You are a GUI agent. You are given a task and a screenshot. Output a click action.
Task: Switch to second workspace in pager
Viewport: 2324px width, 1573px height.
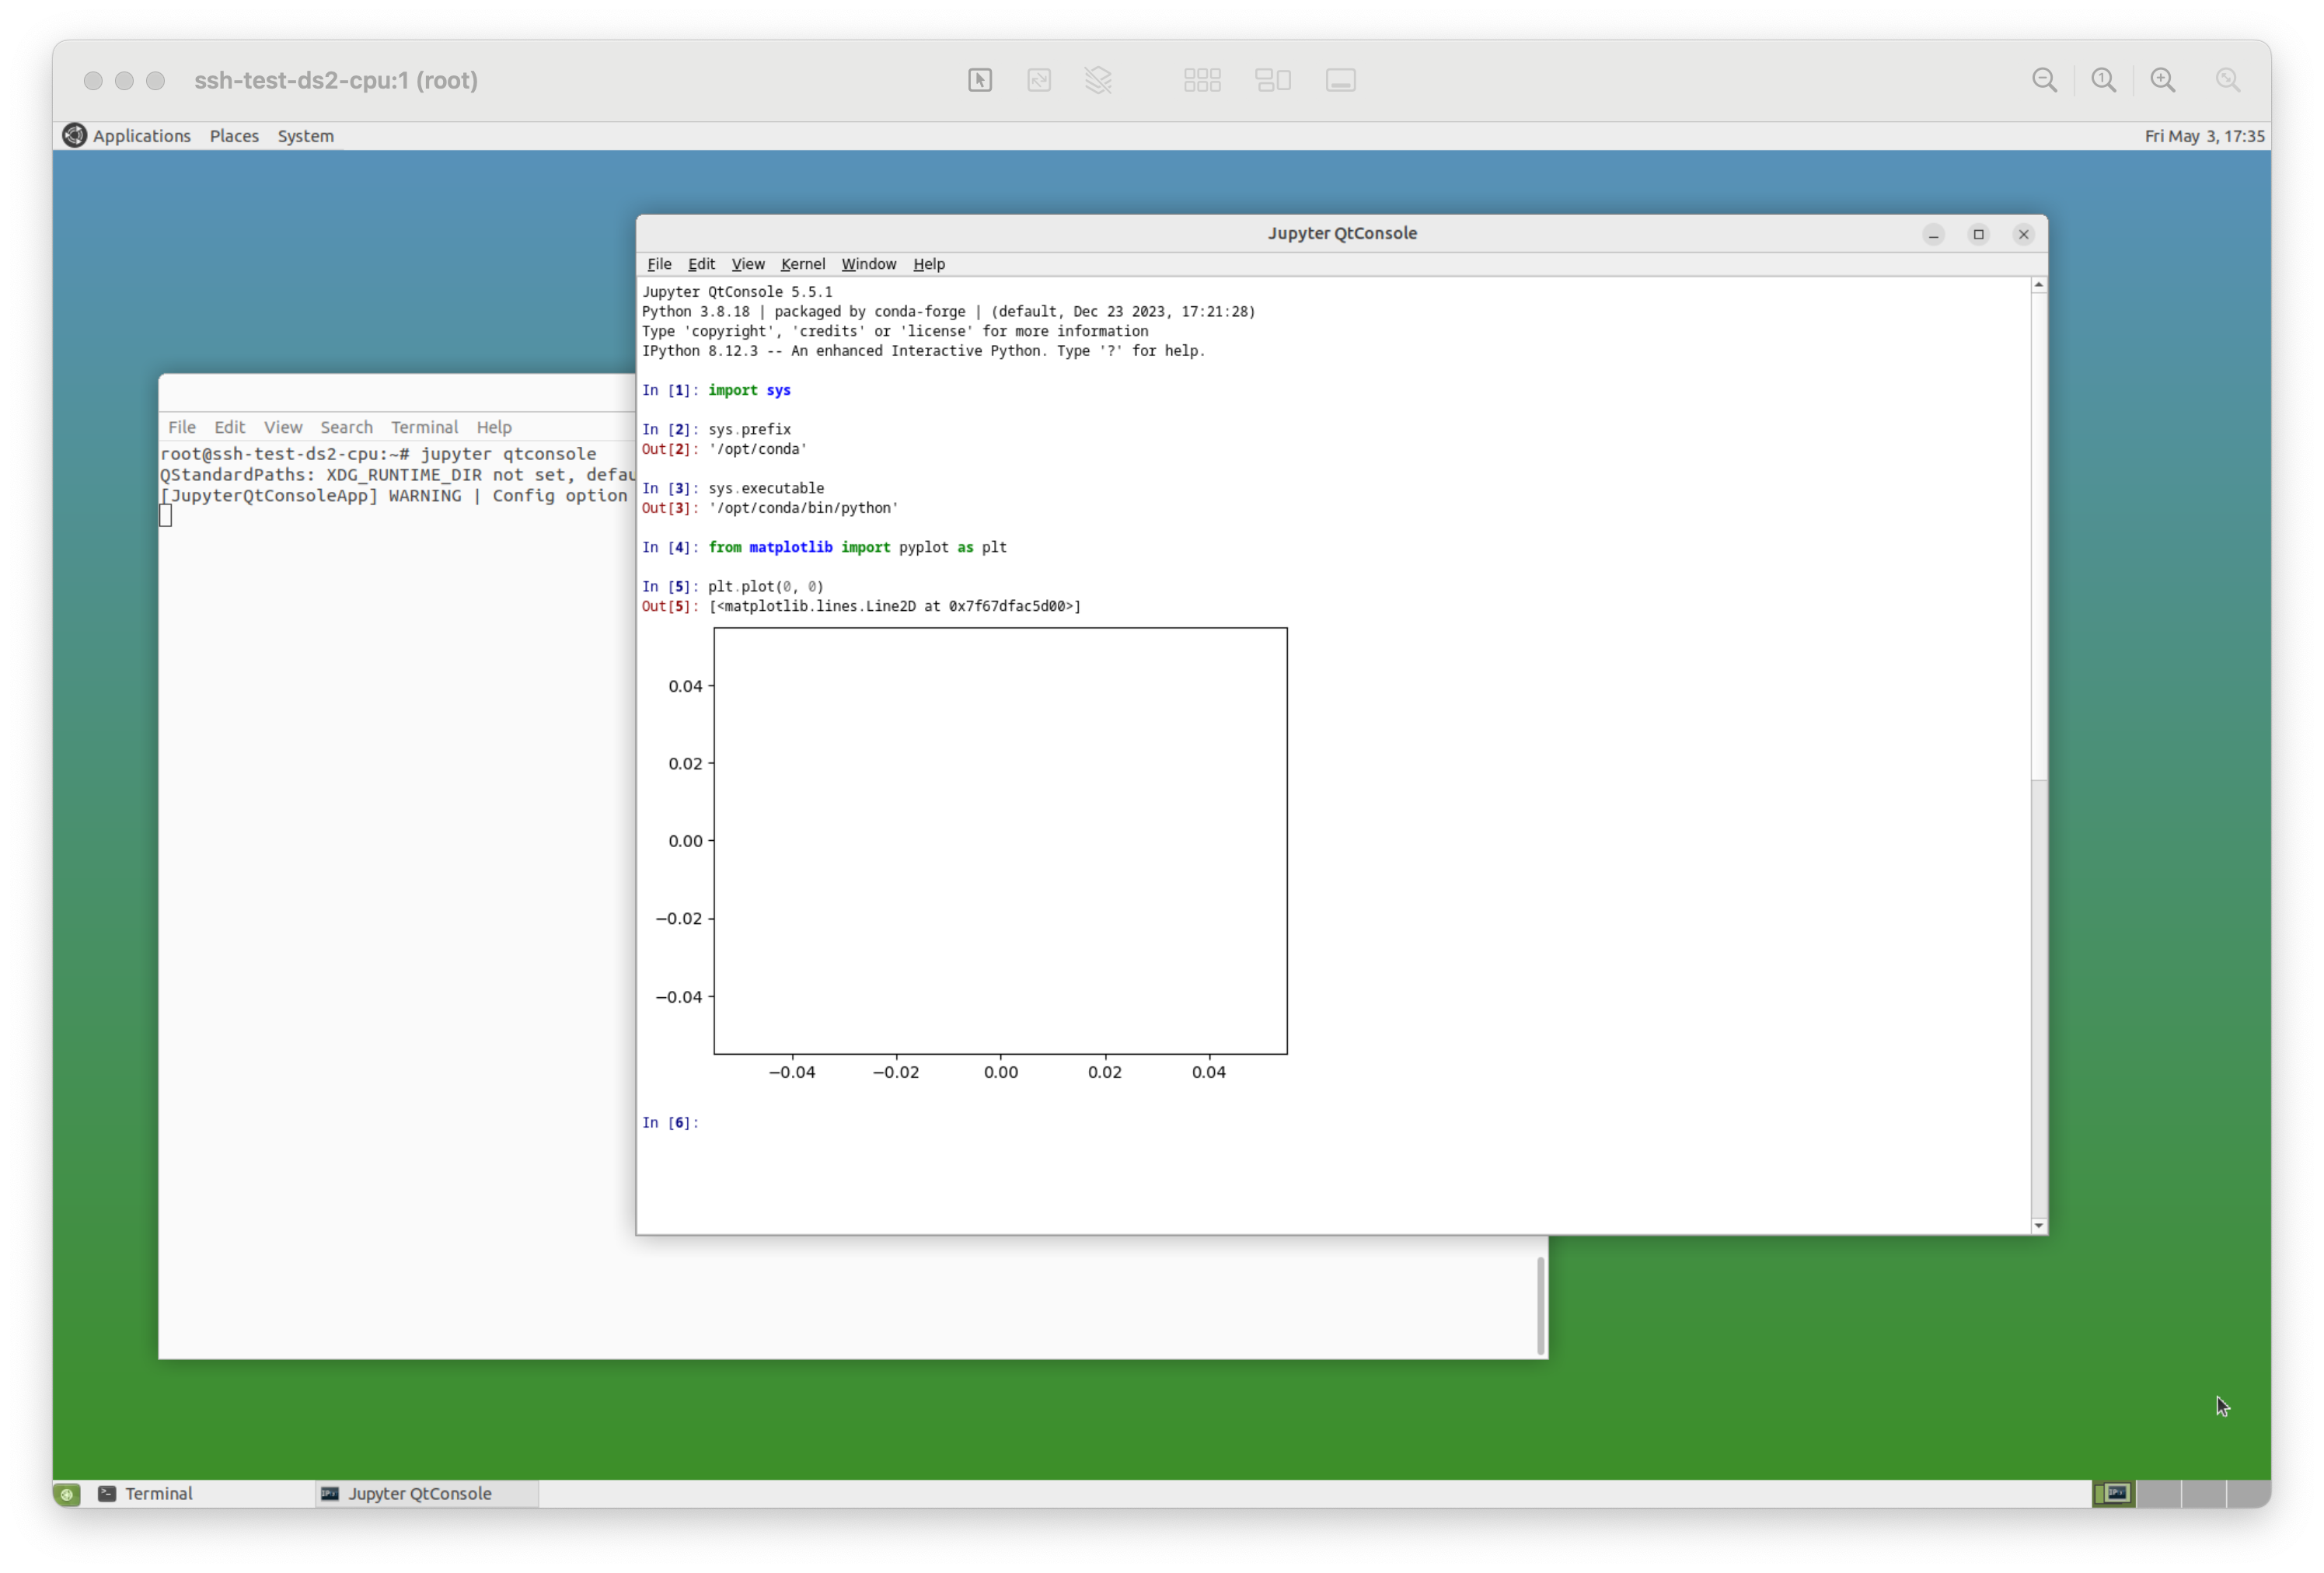pos(2158,1493)
